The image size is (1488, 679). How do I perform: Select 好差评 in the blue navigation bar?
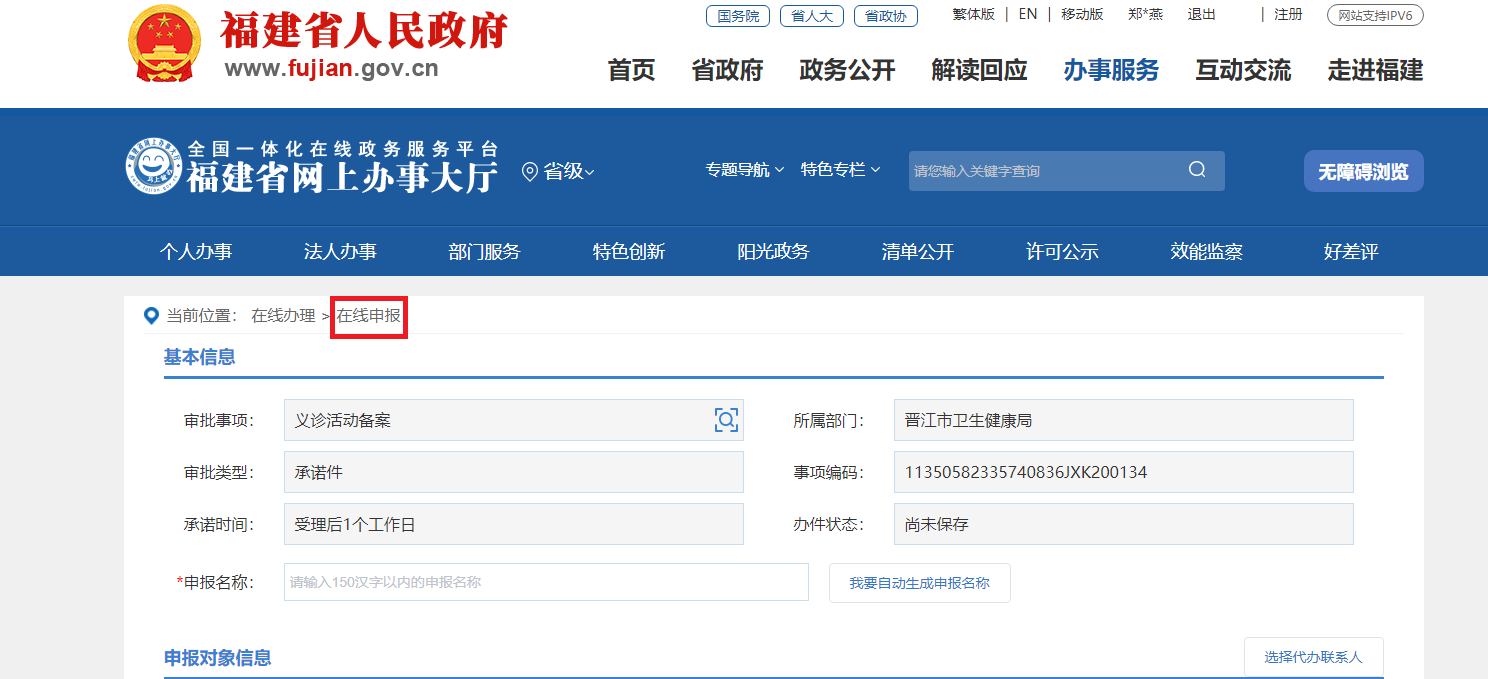1350,252
